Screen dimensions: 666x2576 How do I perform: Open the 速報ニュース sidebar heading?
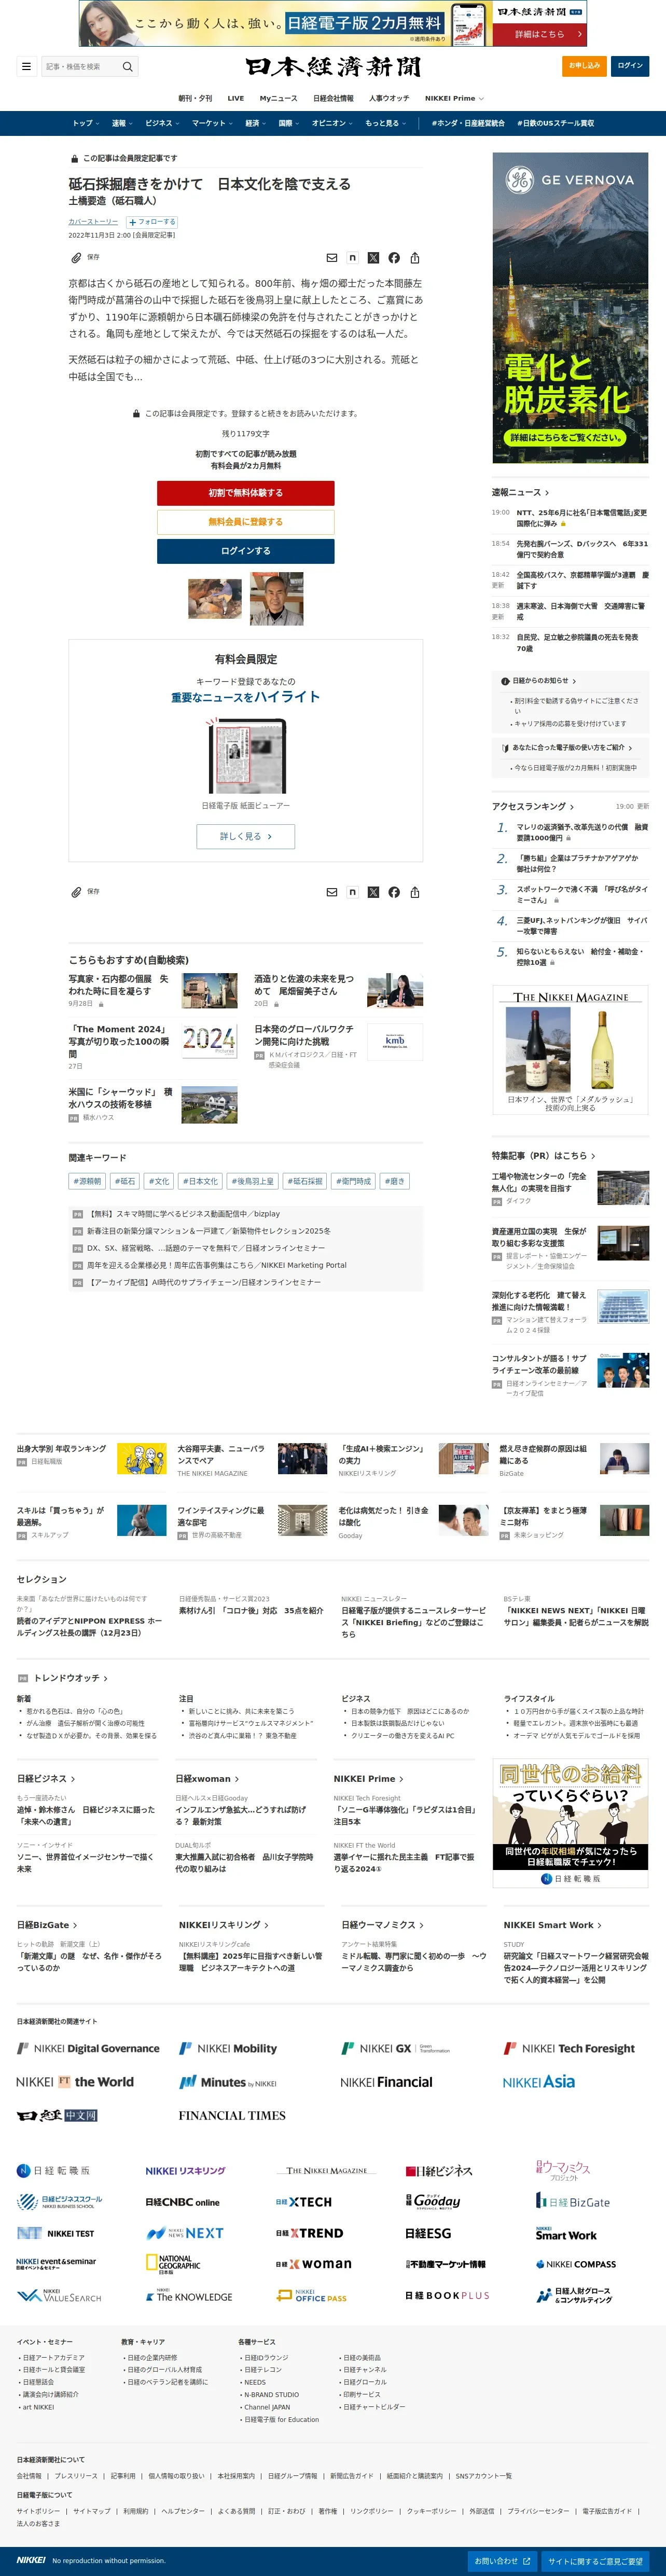coord(520,492)
